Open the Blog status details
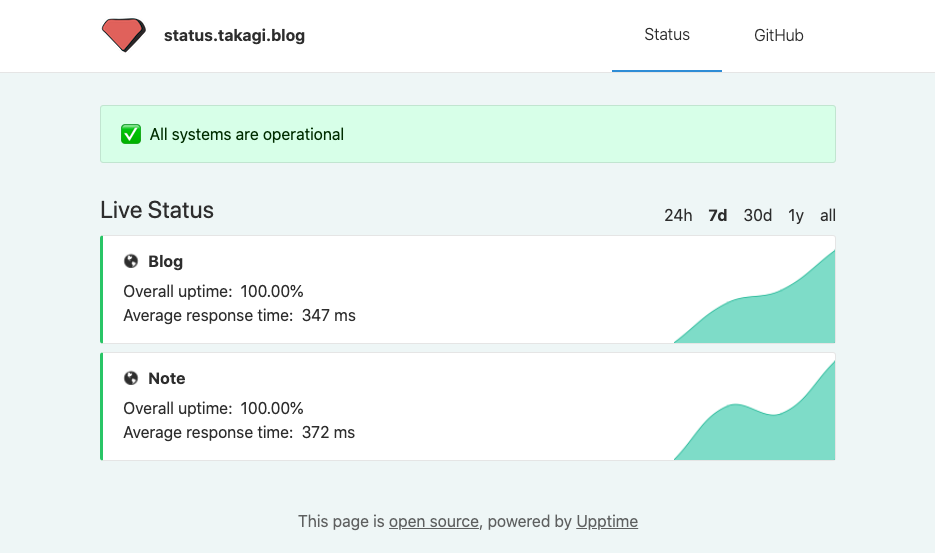The image size is (935, 553). (x=166, y=261)
